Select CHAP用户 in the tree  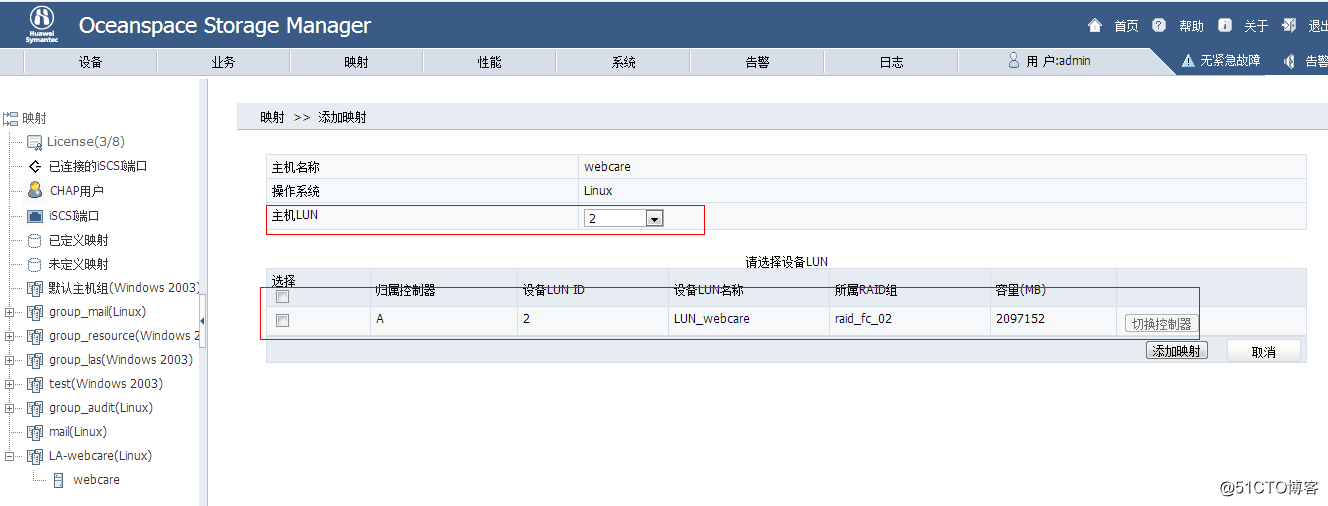(x=77, y=191)
